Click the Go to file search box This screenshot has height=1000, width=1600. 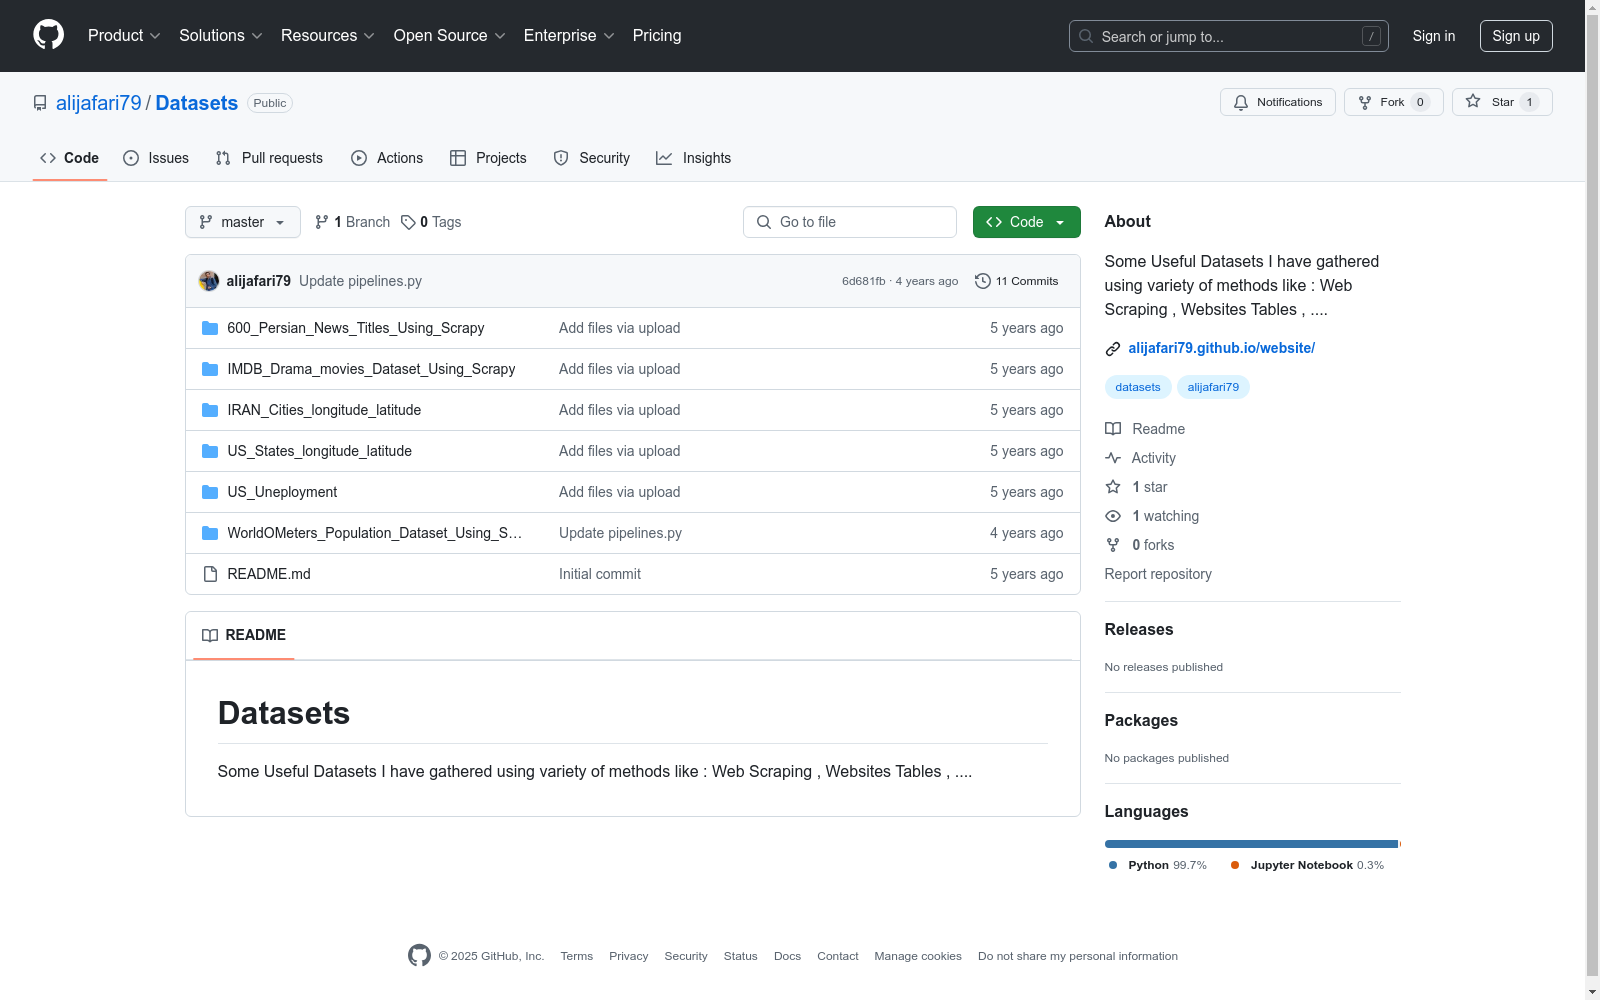click(850, 222)
